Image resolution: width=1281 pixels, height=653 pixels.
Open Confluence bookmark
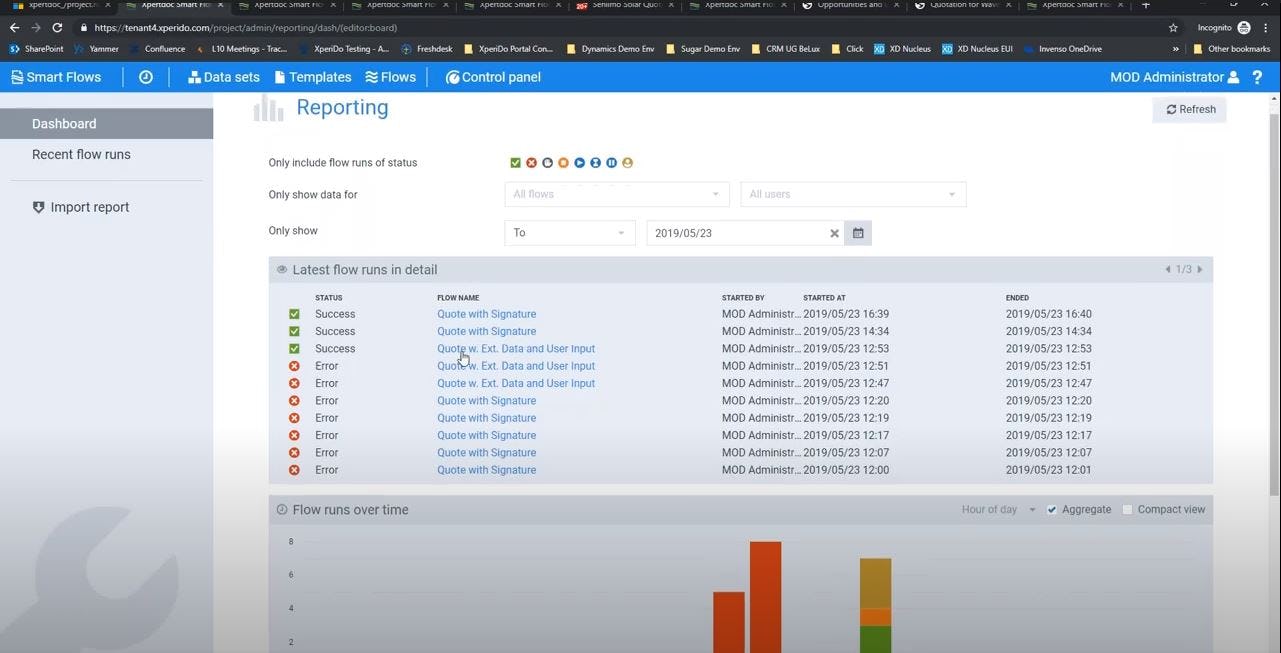(x=157, y=48)
